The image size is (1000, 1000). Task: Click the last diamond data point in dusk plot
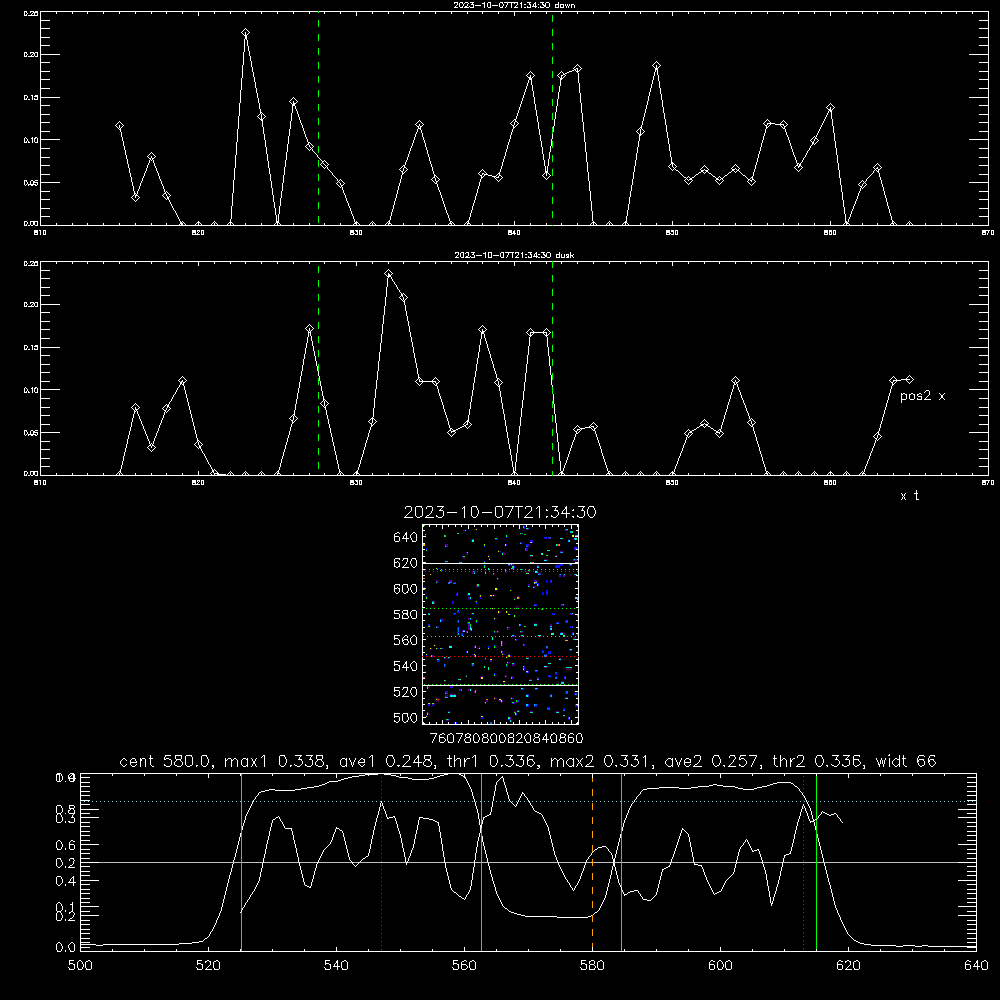pyautogui.click(x=909, y=380)
